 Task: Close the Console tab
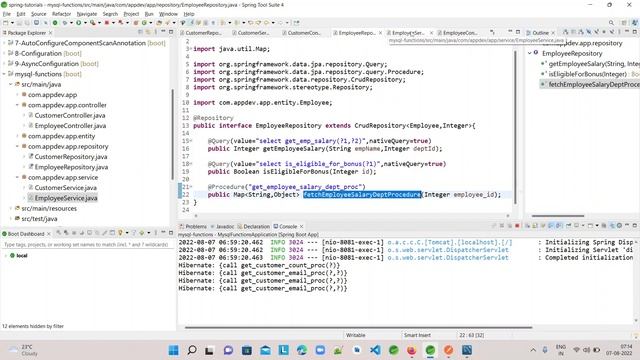[x=302, y=226]
